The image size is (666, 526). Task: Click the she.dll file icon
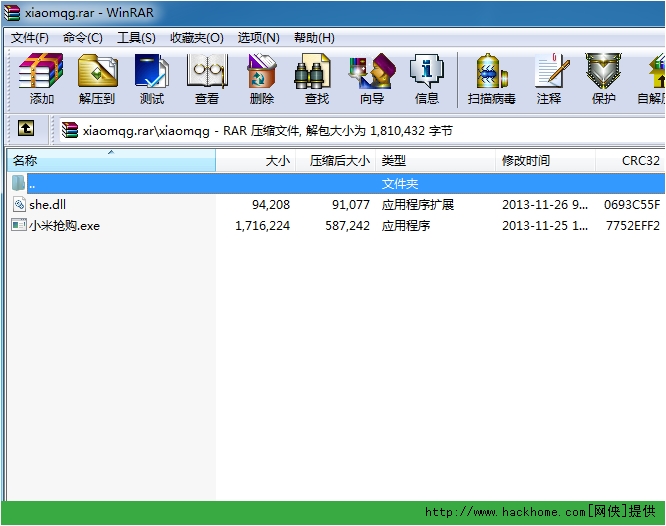click(19, 204)
